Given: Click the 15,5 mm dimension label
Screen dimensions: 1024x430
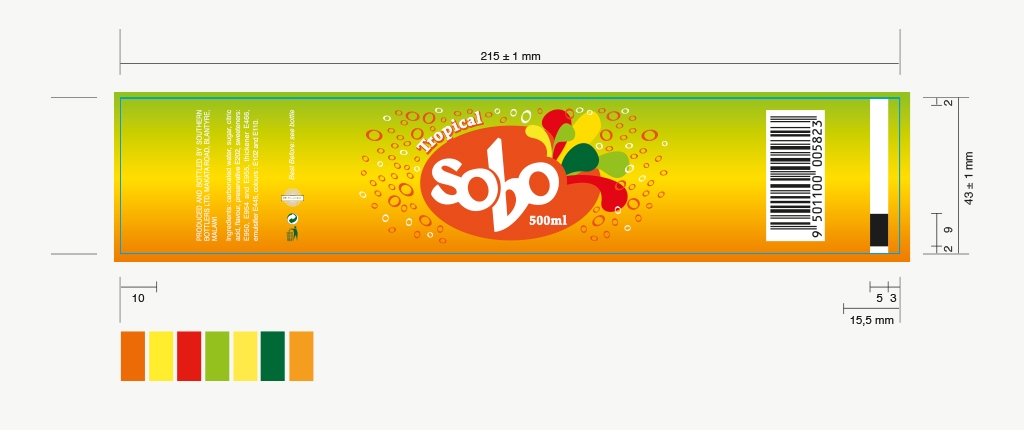Looking at the screenshot, I should click(x=872, y=320).
